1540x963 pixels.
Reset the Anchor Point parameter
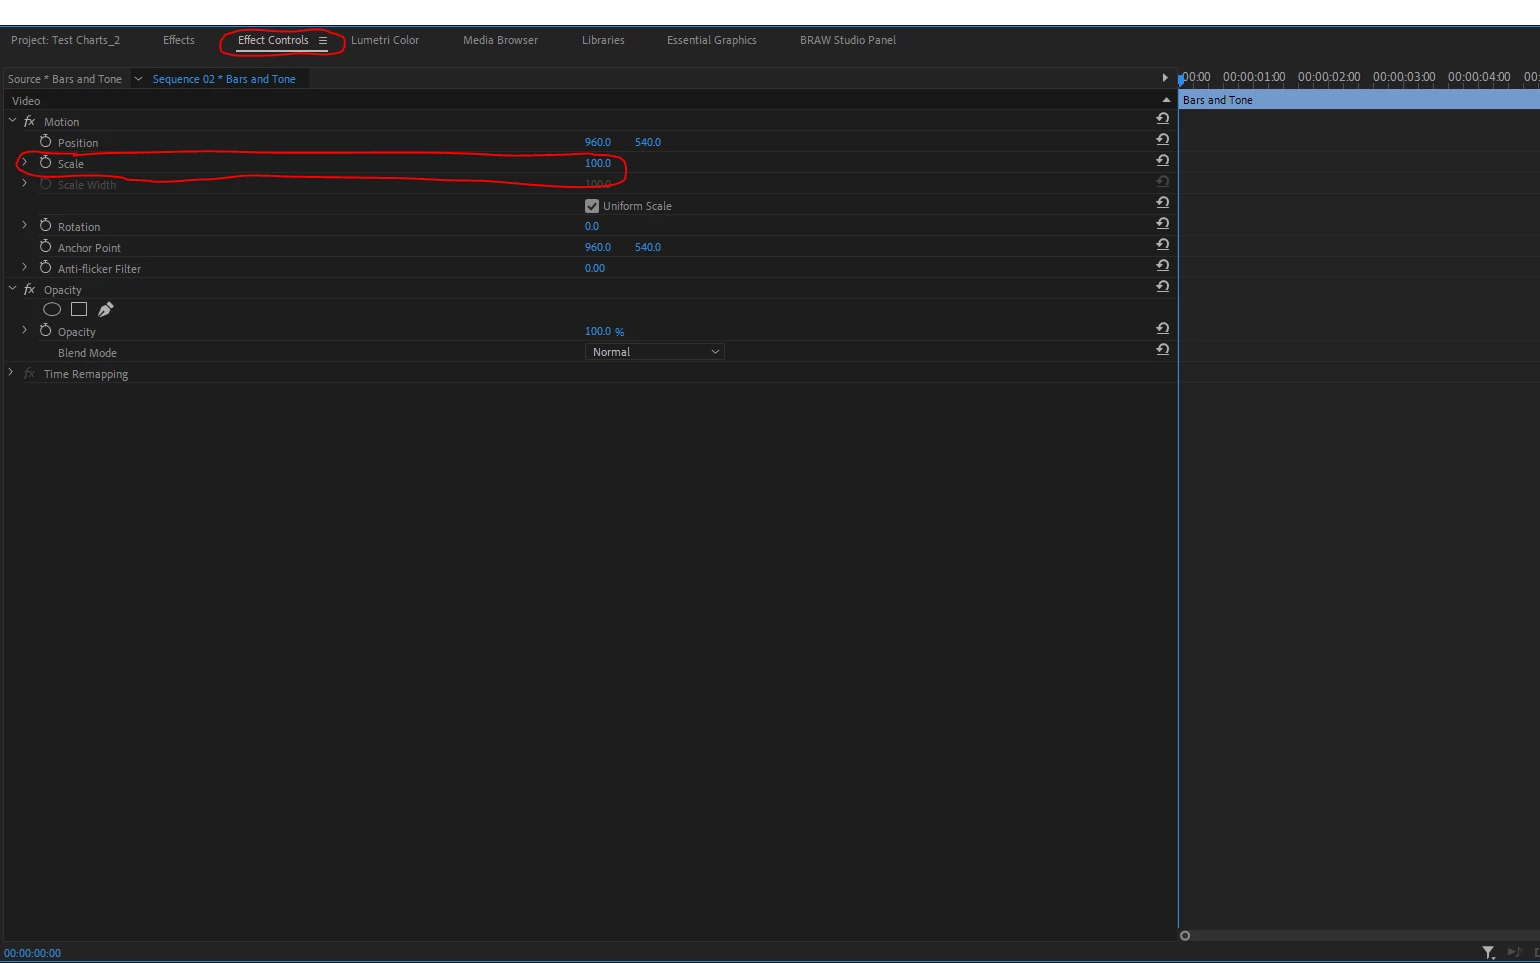[x=1162, y=244]
